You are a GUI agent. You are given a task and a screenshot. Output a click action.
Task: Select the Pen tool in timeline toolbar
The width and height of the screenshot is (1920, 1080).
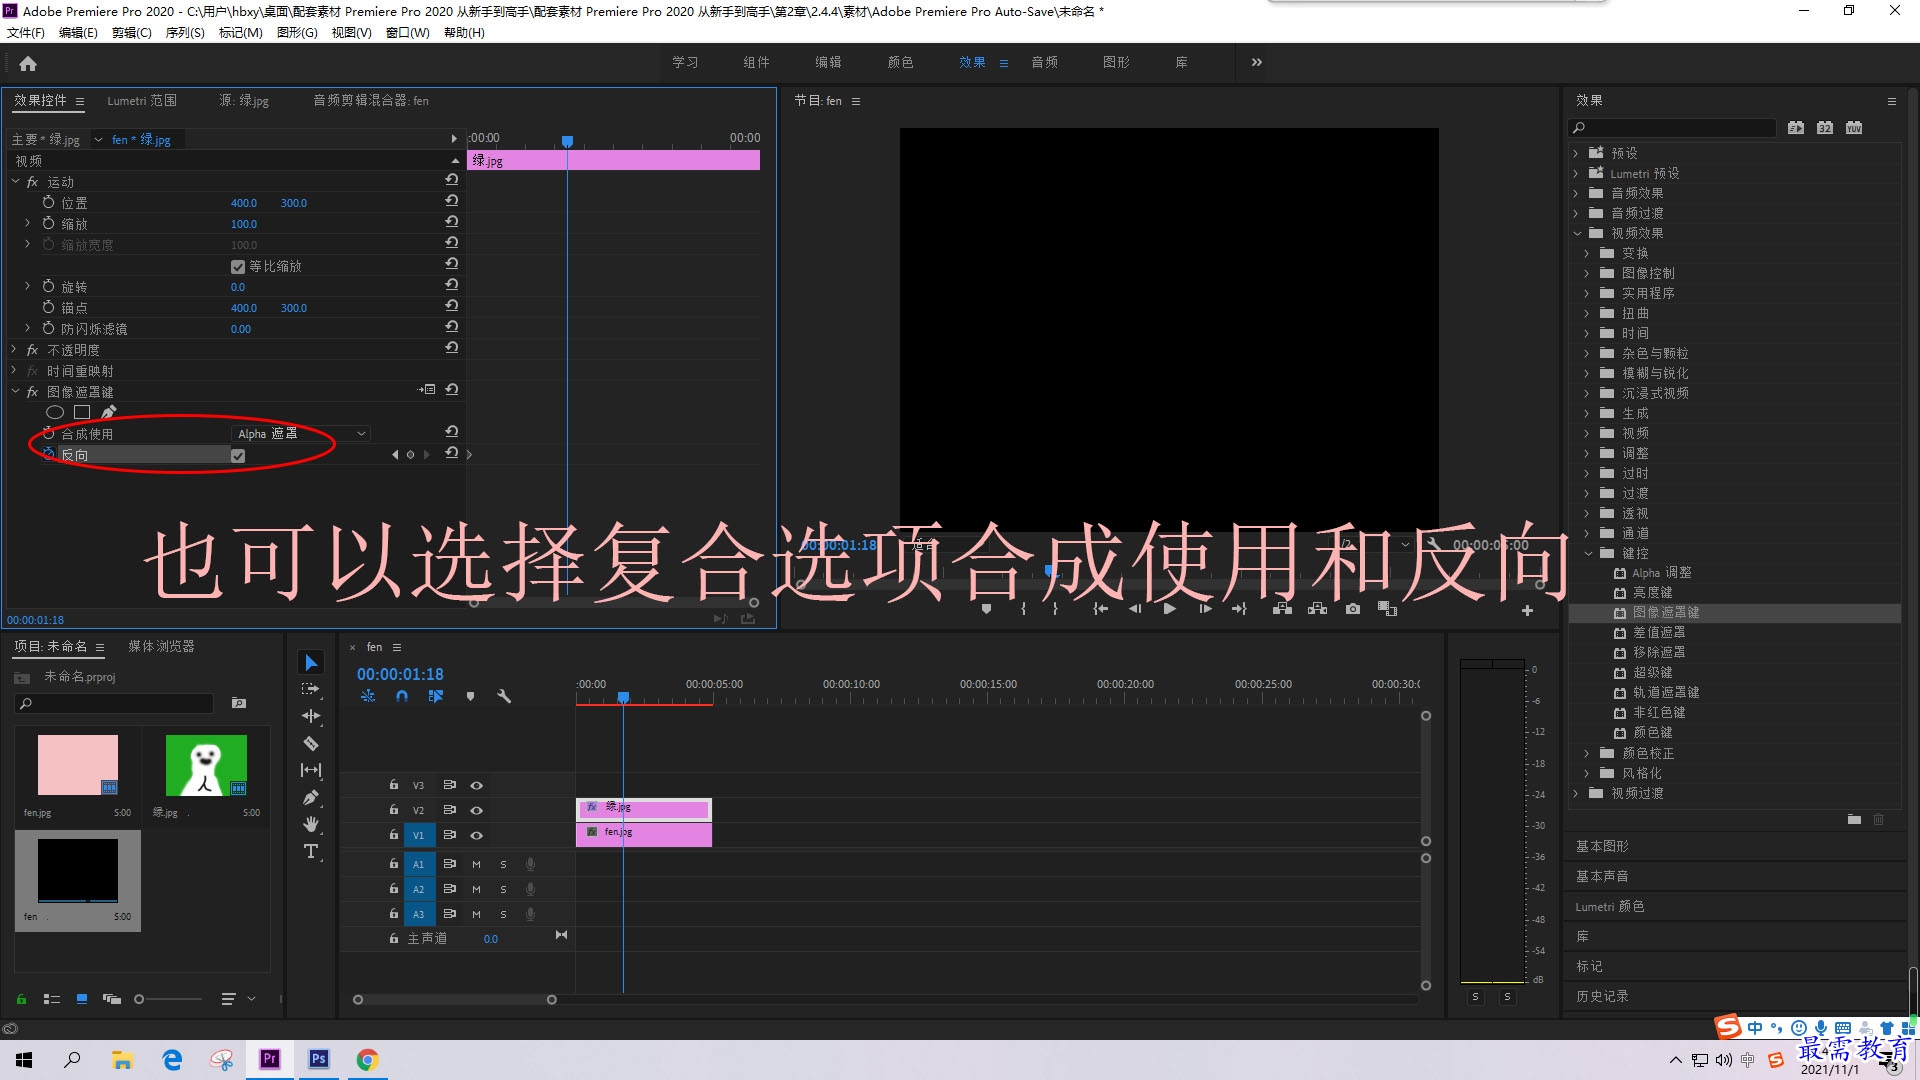coord(311,797)
